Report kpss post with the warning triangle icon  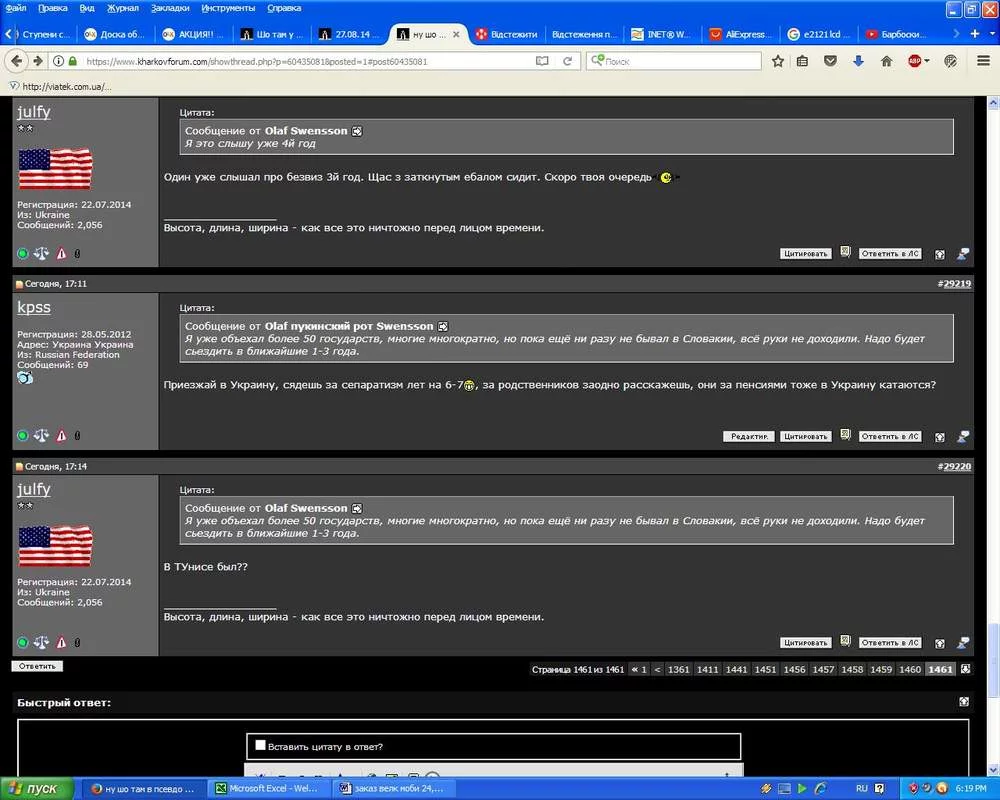pos(61,436)
